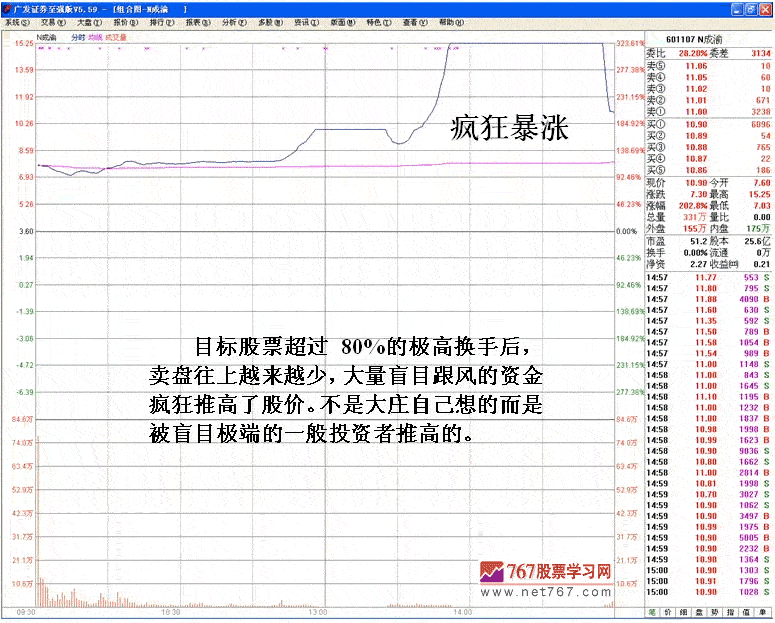Restore down the application window
The height and width of the screenshot is (623, 775).
coord(751,7)
